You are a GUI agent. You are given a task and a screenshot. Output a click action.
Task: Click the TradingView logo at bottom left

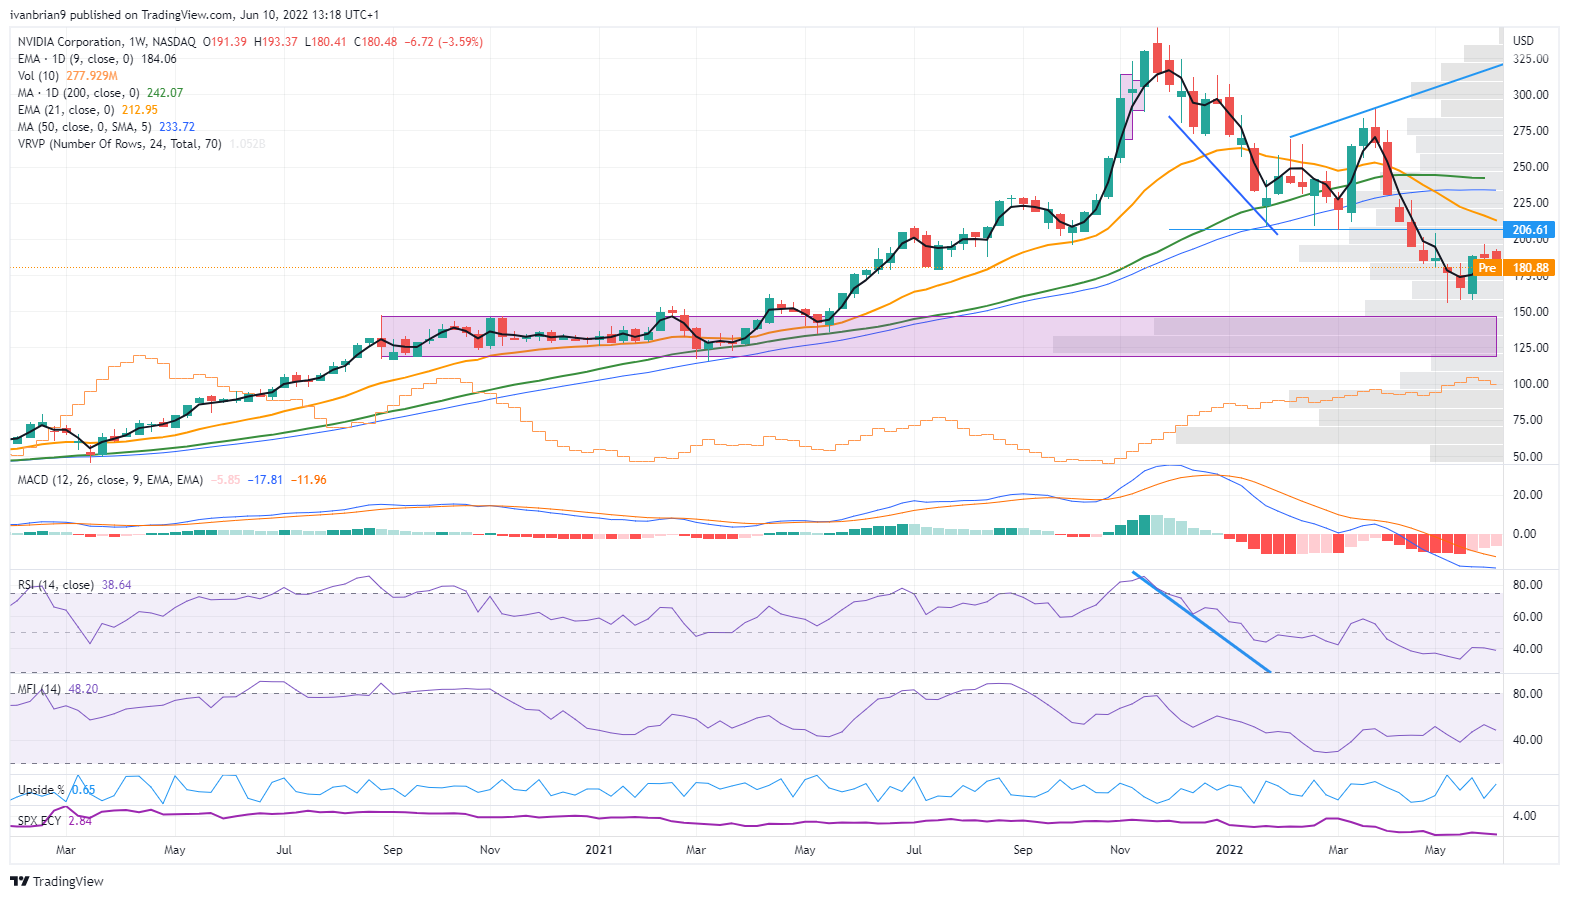coord(57,881)
